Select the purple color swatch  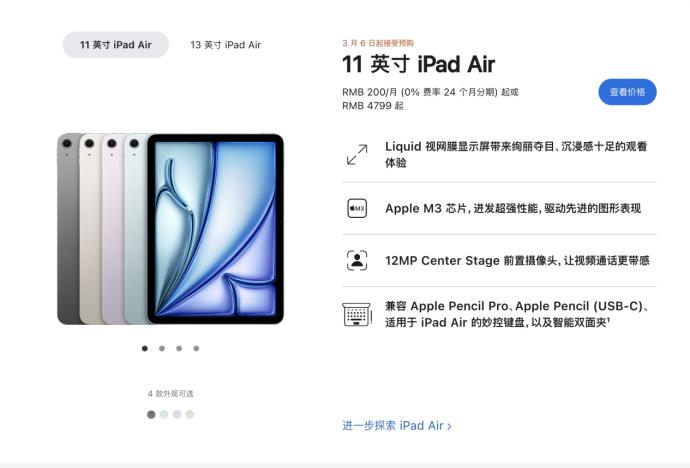point(177,414)
